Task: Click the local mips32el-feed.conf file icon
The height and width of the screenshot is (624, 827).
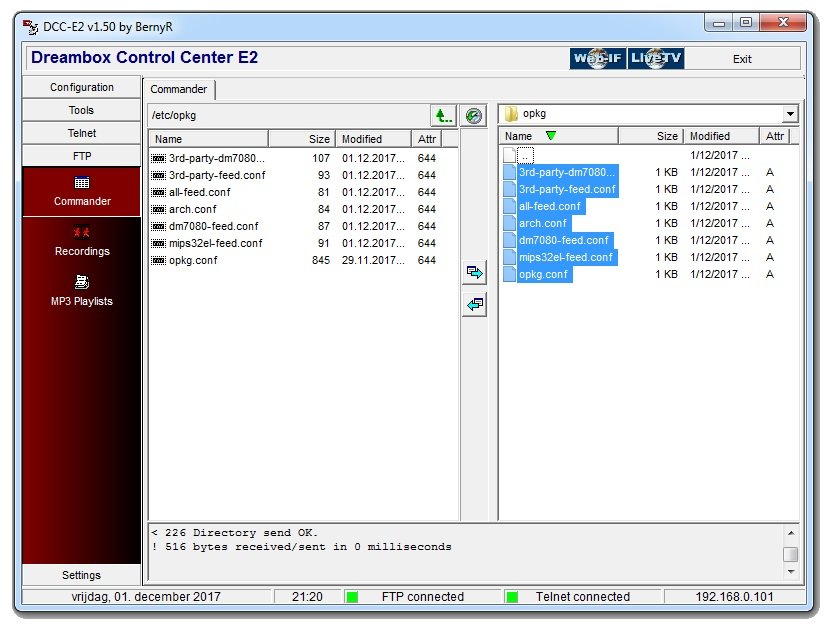Action: (509, 257)
